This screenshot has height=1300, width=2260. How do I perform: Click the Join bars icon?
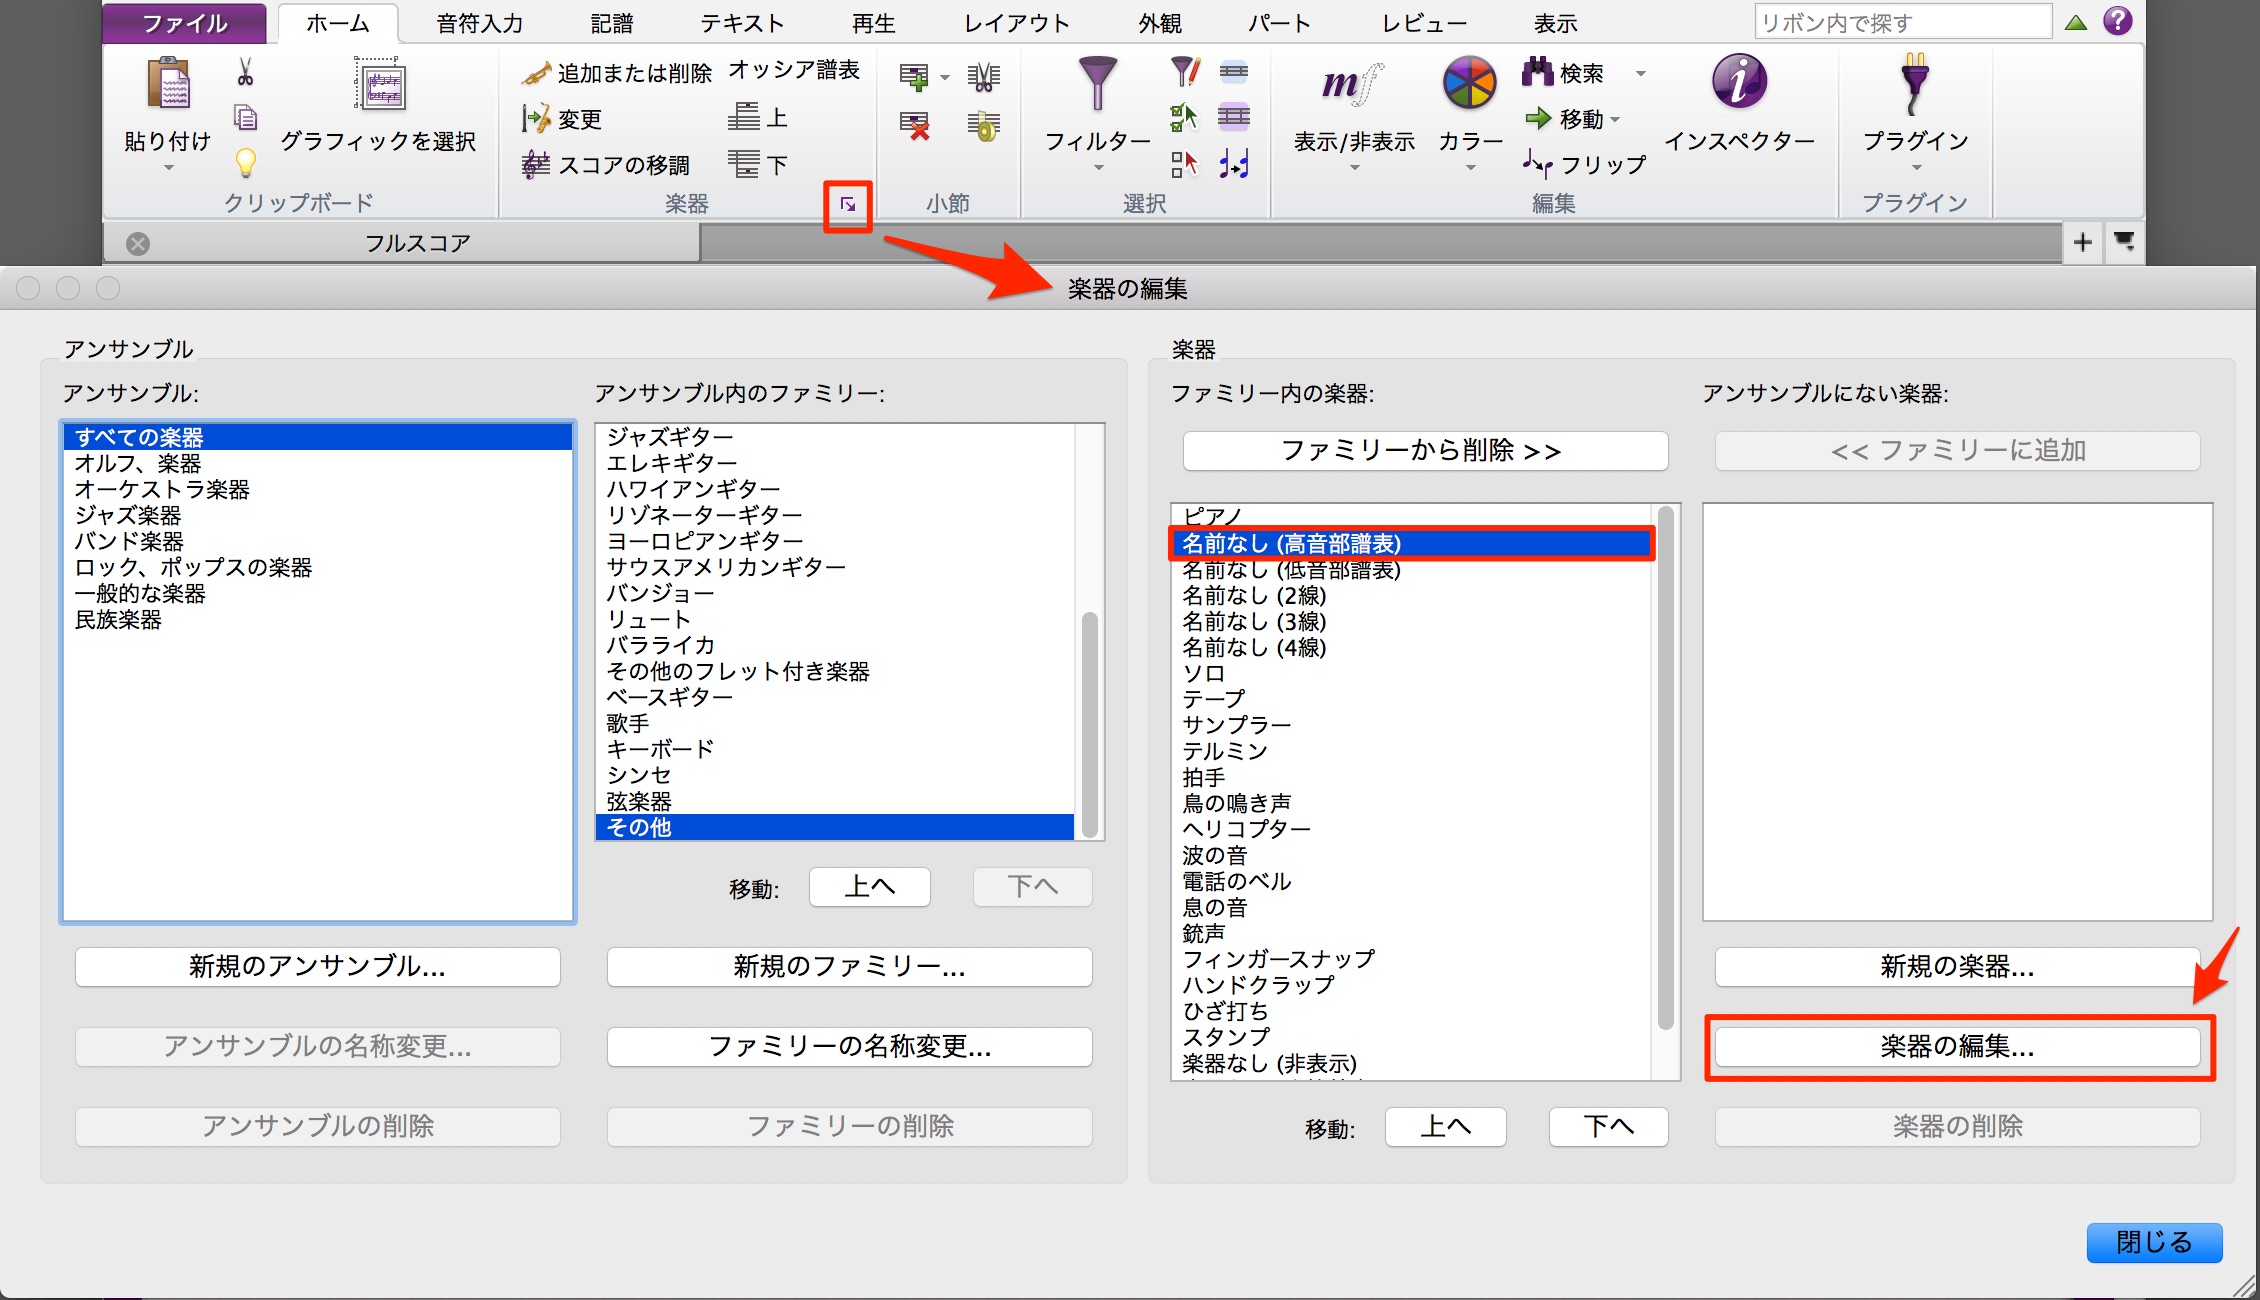(984, 126)
